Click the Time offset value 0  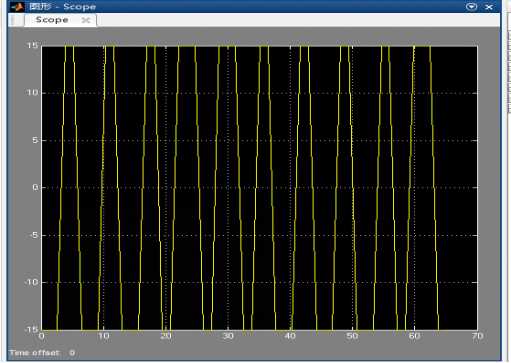pyautogui.click(x=72, y=352)
